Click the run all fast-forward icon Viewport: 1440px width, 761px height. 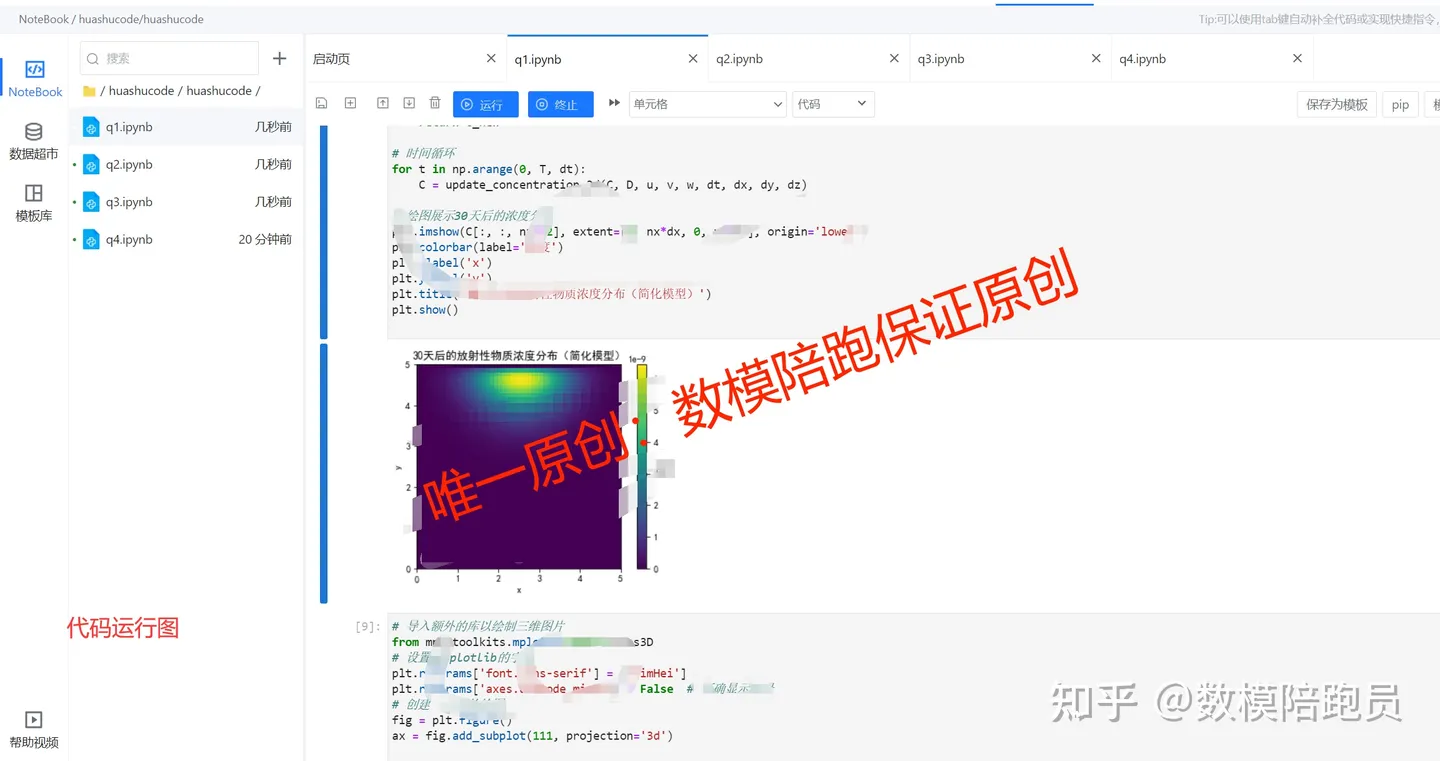point(614,103)
